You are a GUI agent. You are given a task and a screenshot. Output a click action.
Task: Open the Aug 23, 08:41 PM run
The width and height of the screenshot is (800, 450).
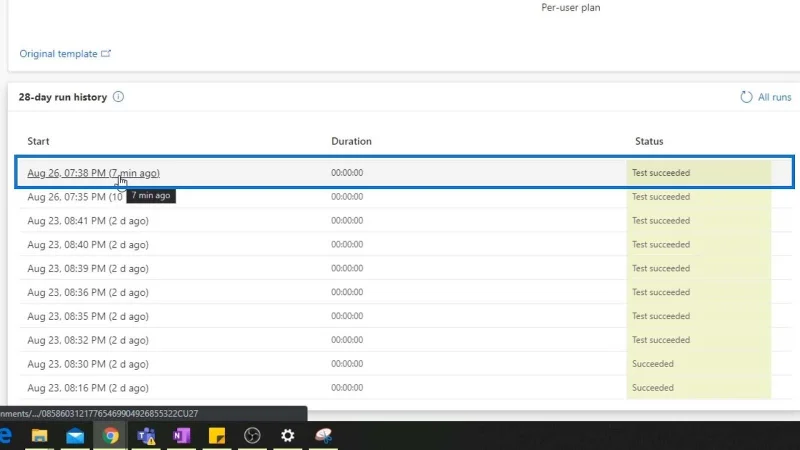point(88,221)
